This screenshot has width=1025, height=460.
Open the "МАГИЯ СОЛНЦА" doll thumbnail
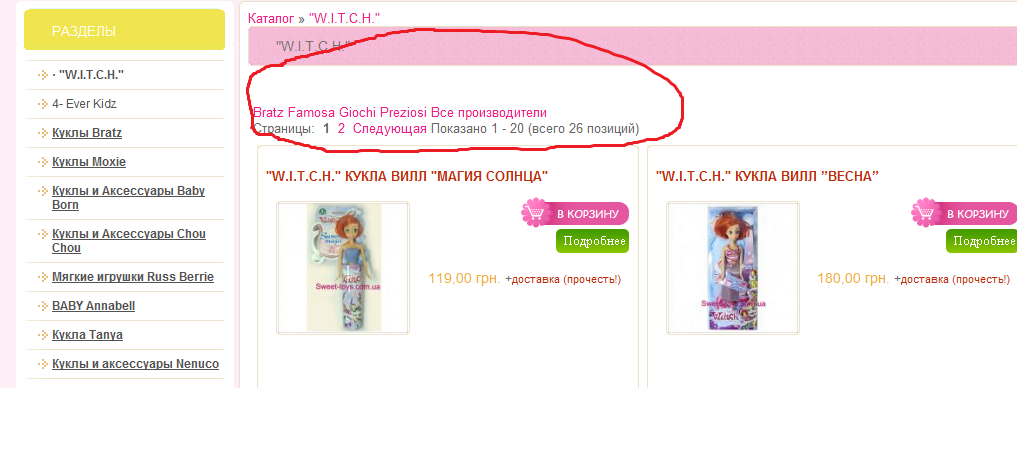point(343,268)
